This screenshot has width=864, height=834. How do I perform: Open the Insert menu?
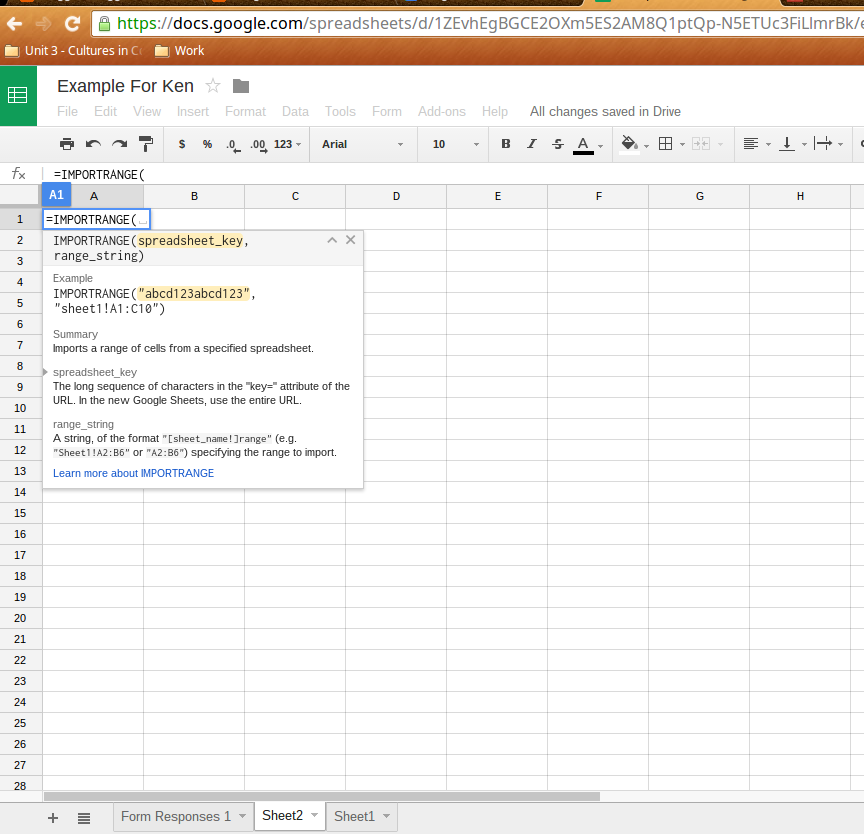tap(193, 111)
